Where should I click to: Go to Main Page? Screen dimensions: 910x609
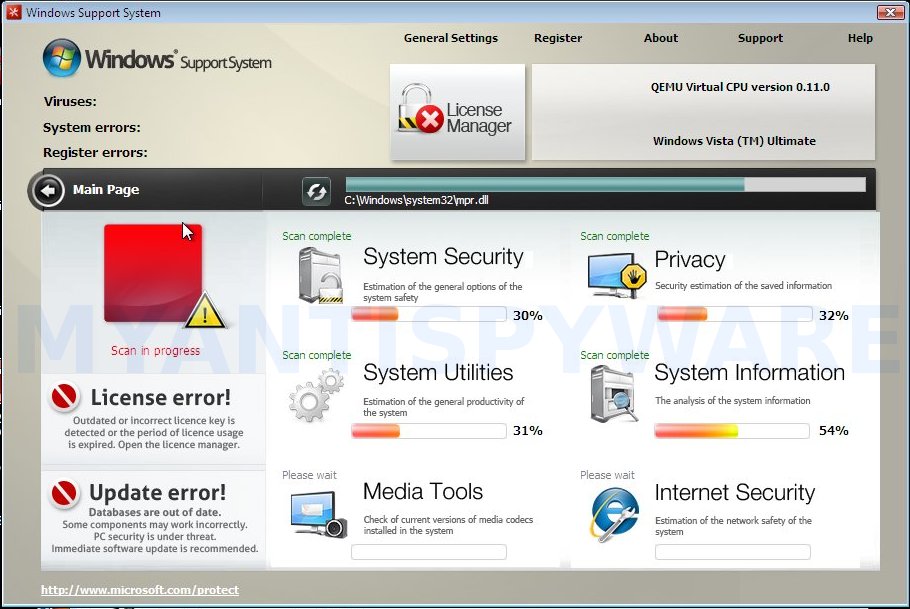point(106,189)
